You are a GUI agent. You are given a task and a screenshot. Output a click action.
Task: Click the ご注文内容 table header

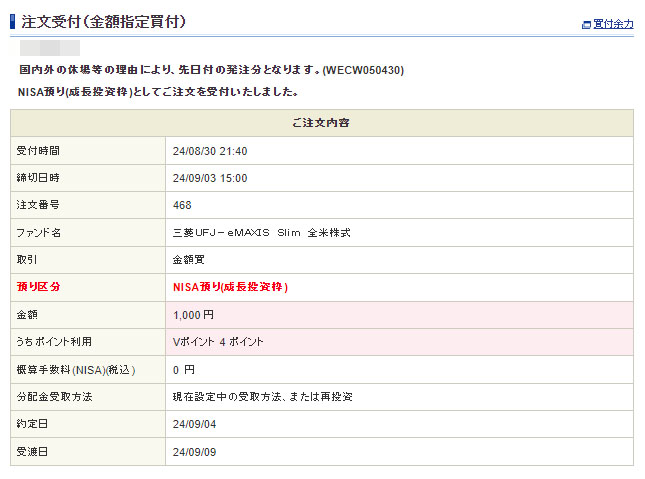tap(321, 123)
